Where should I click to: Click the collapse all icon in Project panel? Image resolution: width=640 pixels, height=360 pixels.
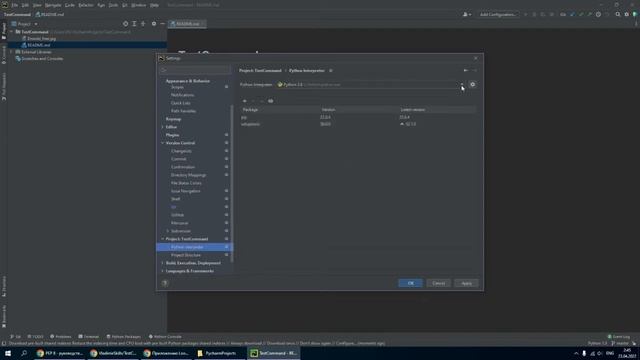[x=143, y=24]
